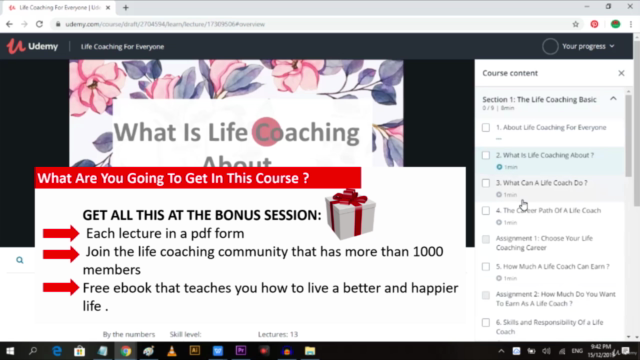640x360 pixels.
Task: Open the Chrome profile avatar
Action: pos(616,24)
